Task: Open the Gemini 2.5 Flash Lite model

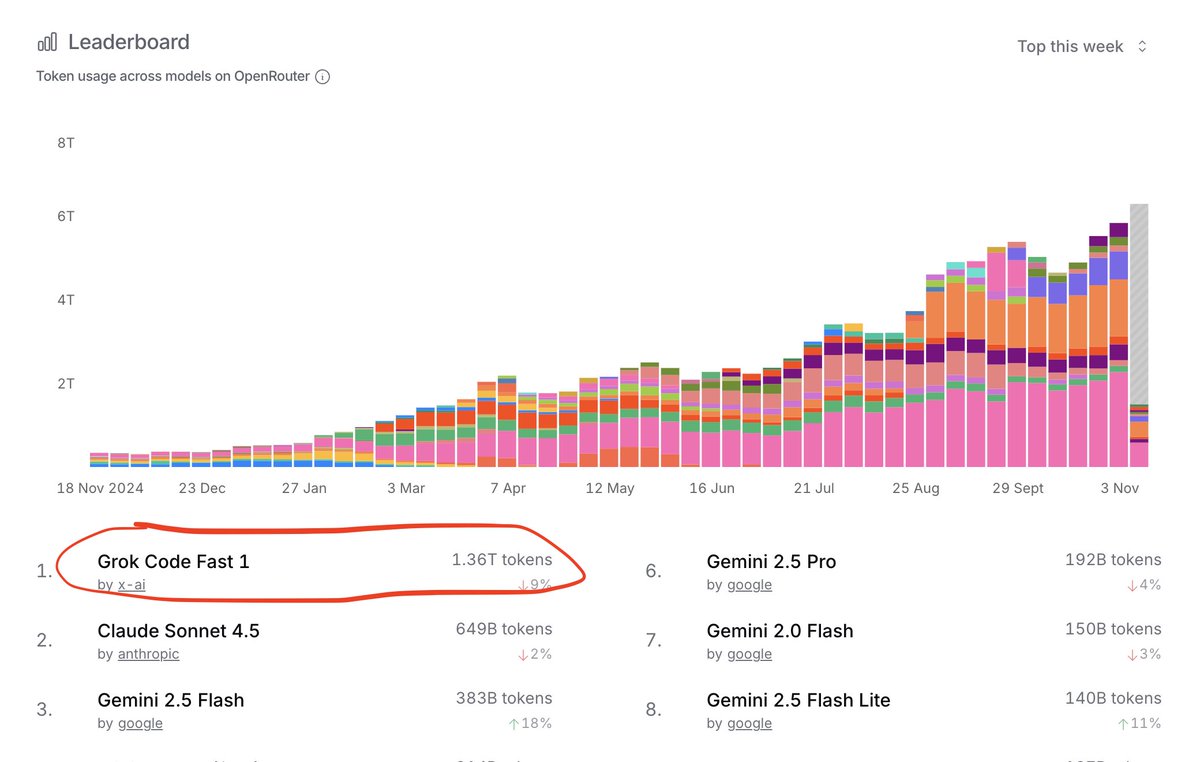Action: [x=798, y=700]
